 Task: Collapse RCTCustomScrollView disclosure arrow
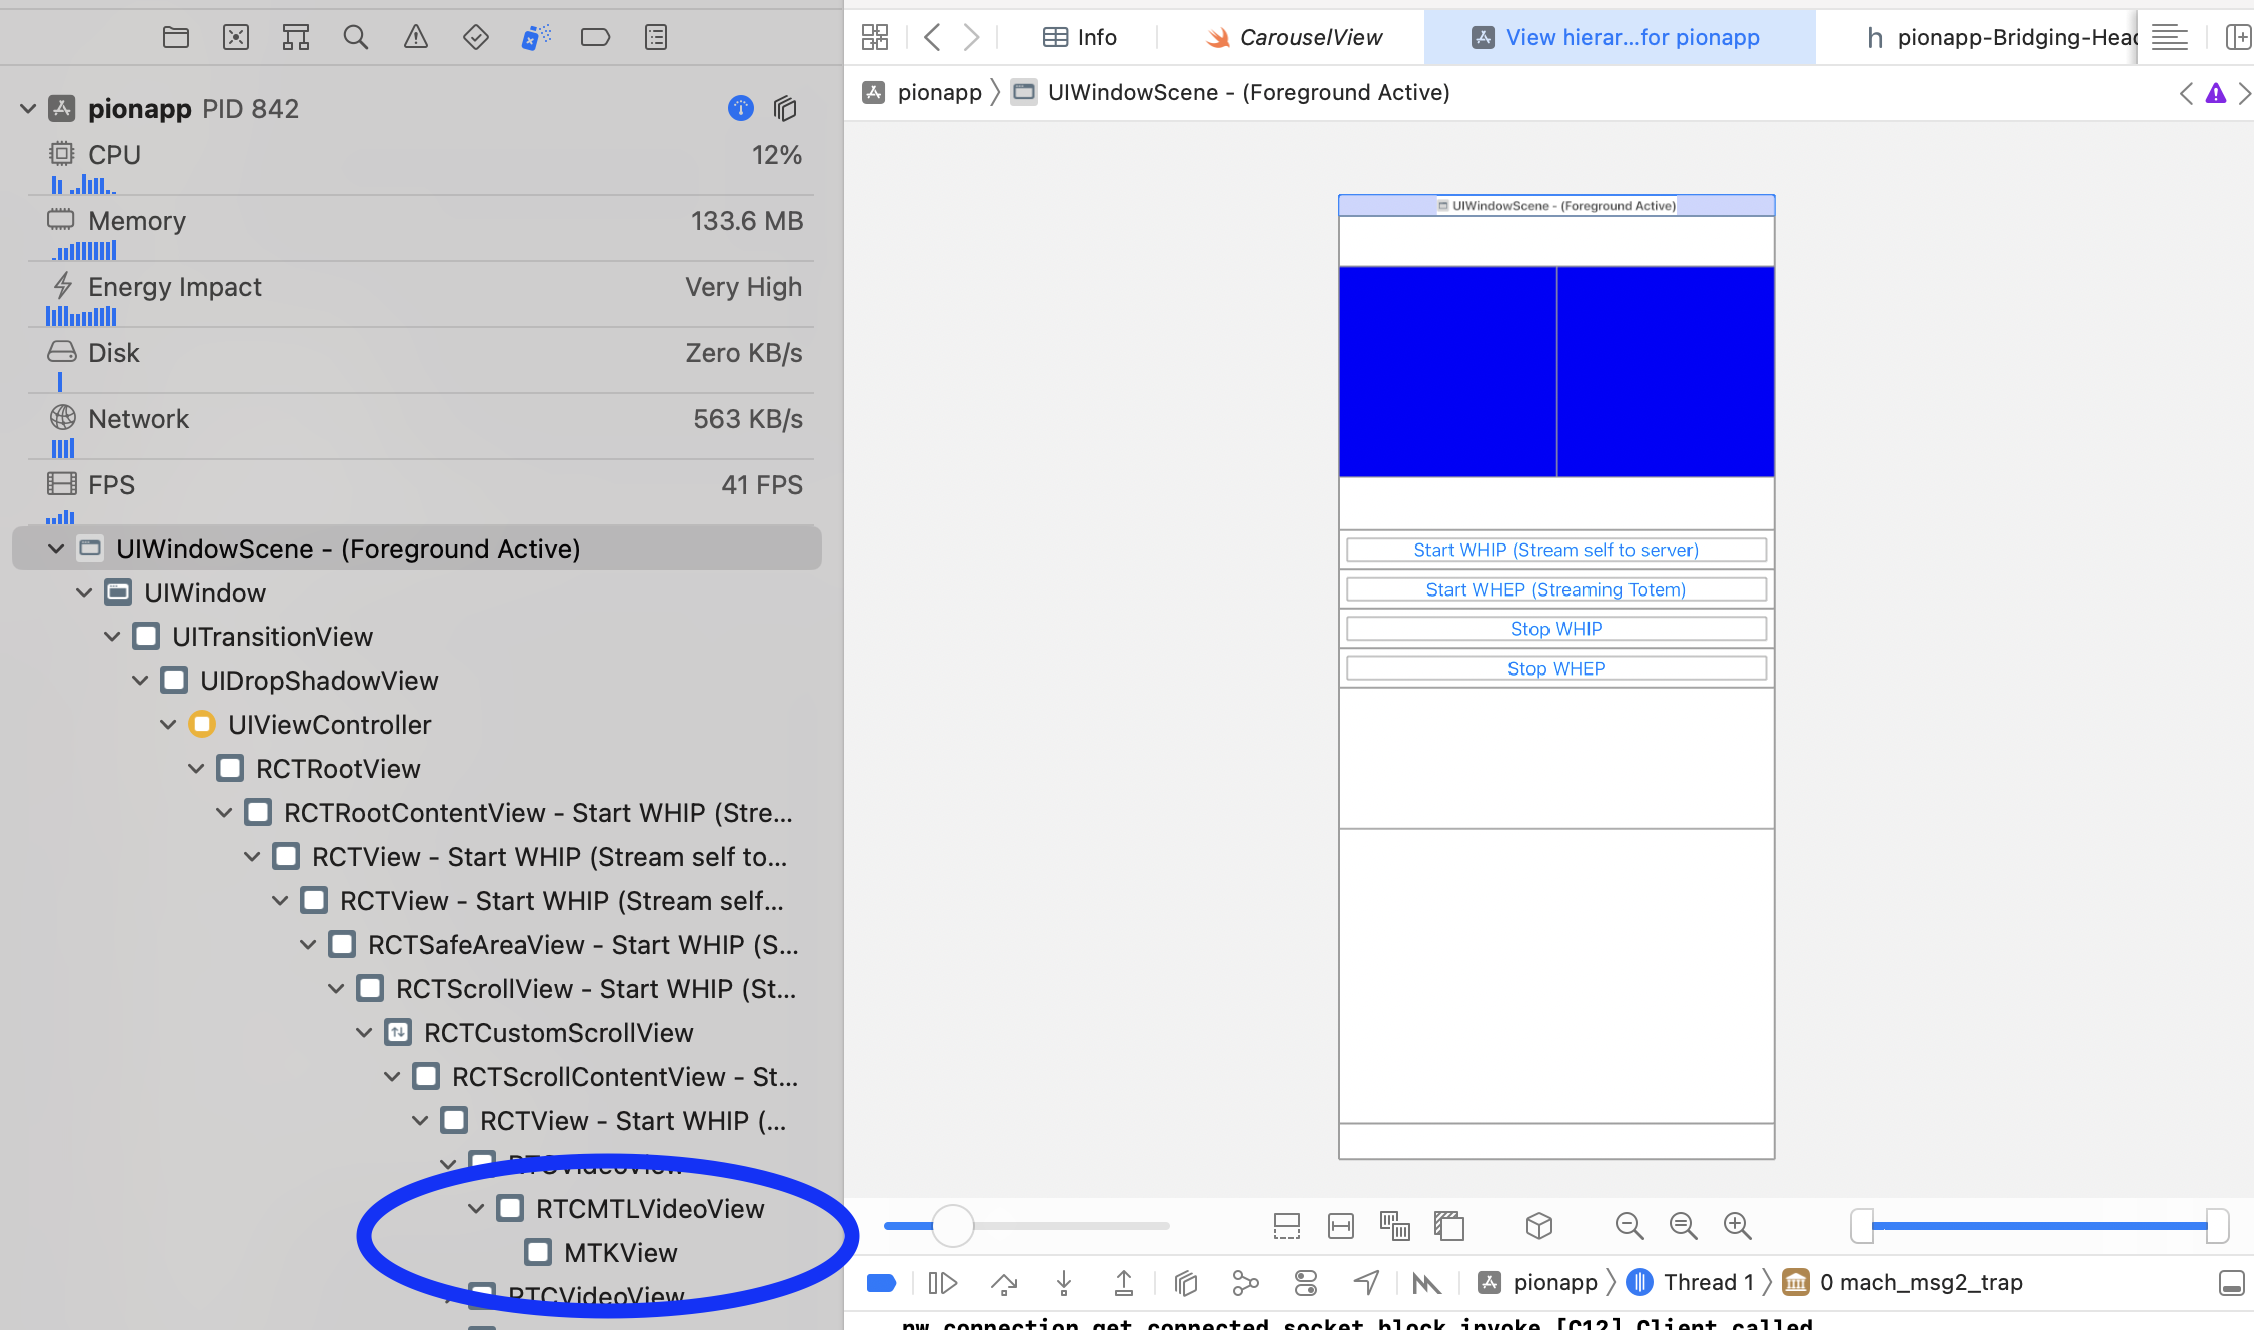(x=364, y=1032)
